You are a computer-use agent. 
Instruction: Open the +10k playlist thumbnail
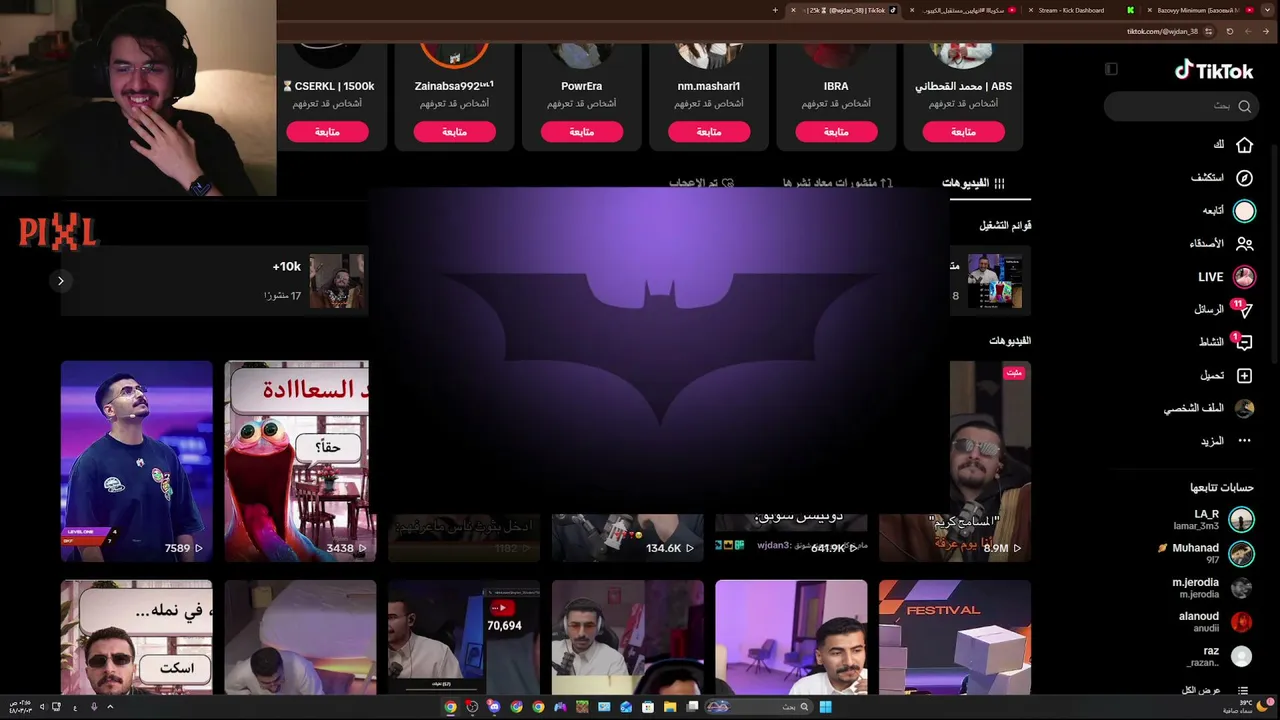click(337, 281)
